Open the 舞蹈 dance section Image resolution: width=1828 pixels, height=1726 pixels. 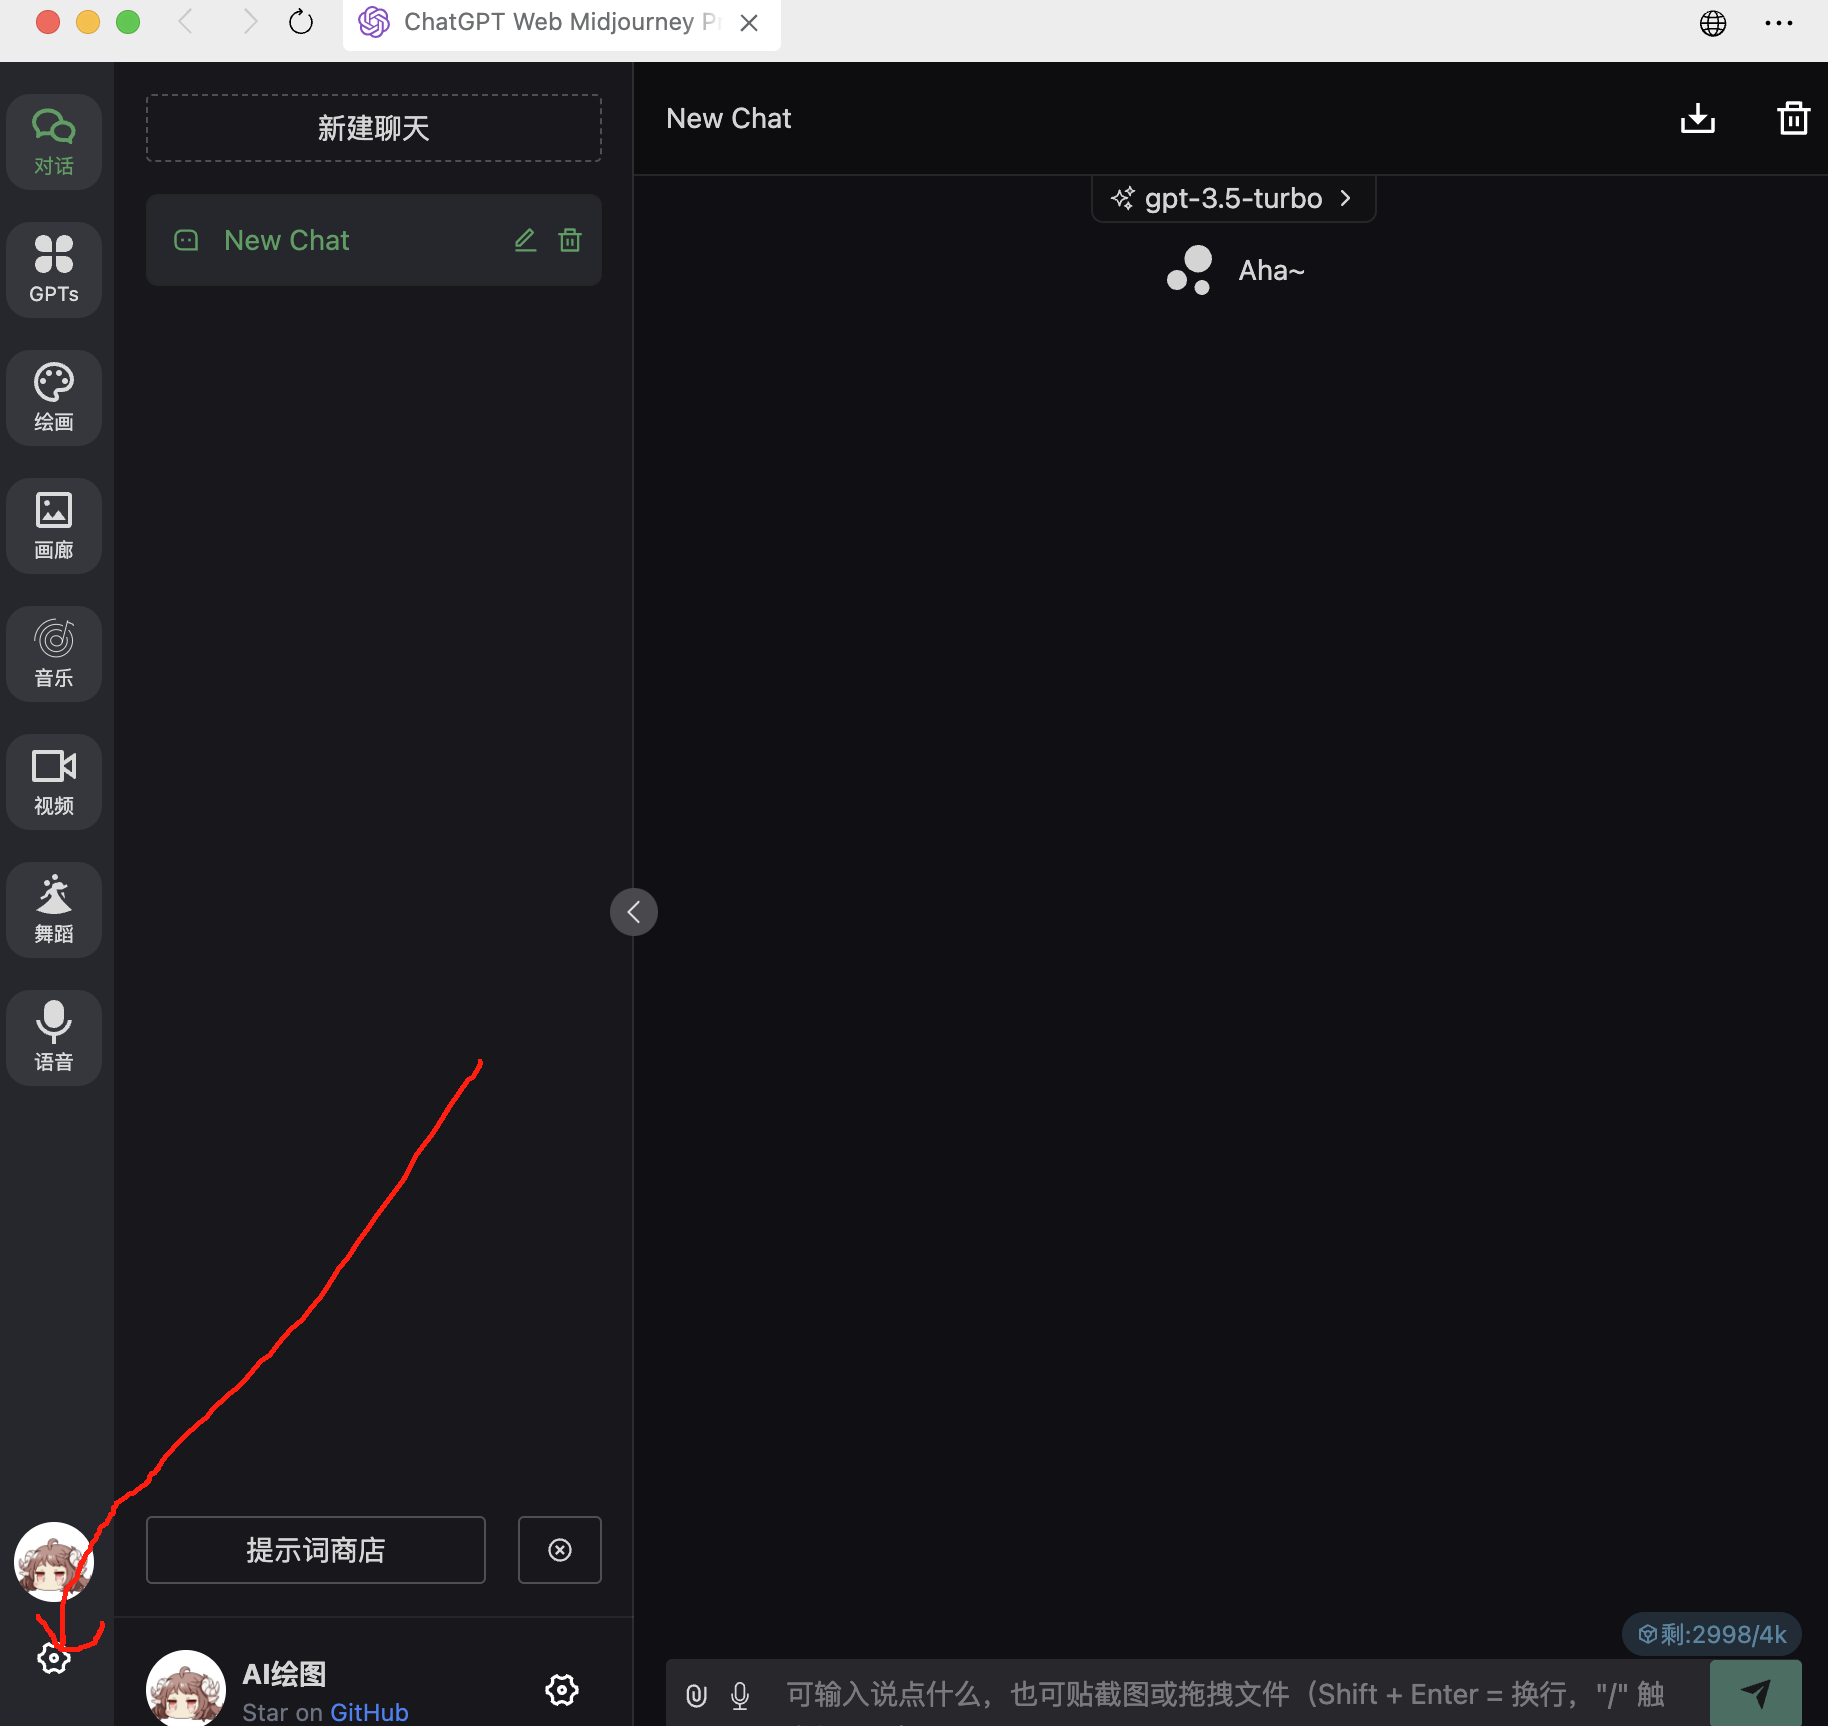[54, 909]
